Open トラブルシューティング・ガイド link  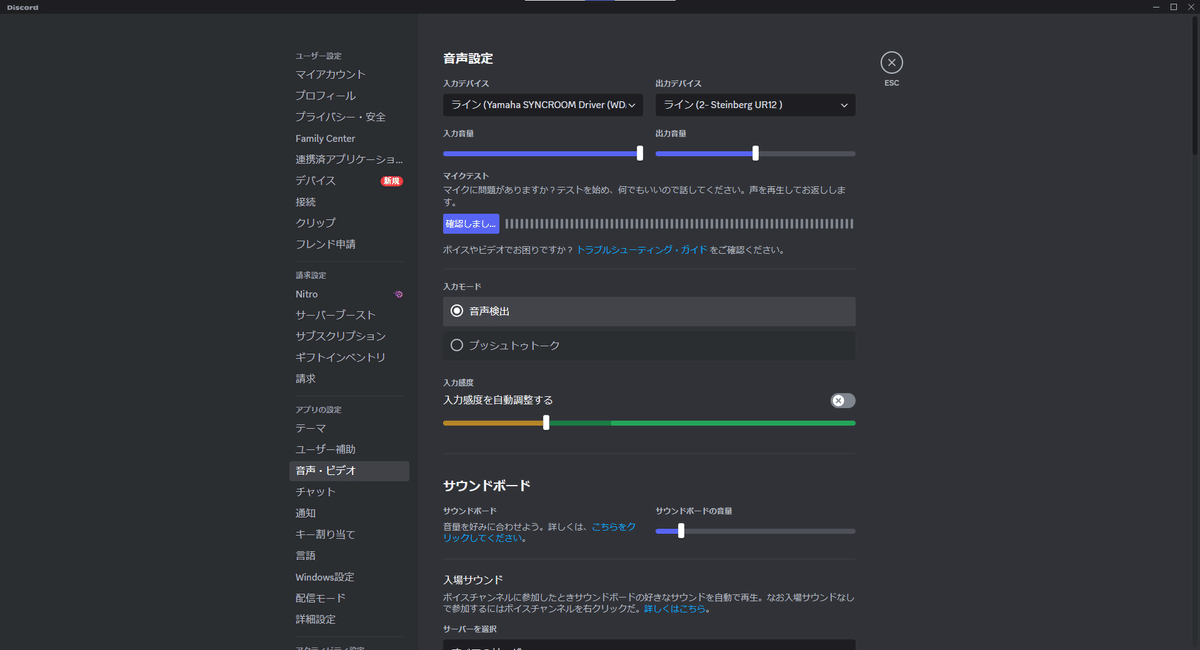(x=642, y=250)
